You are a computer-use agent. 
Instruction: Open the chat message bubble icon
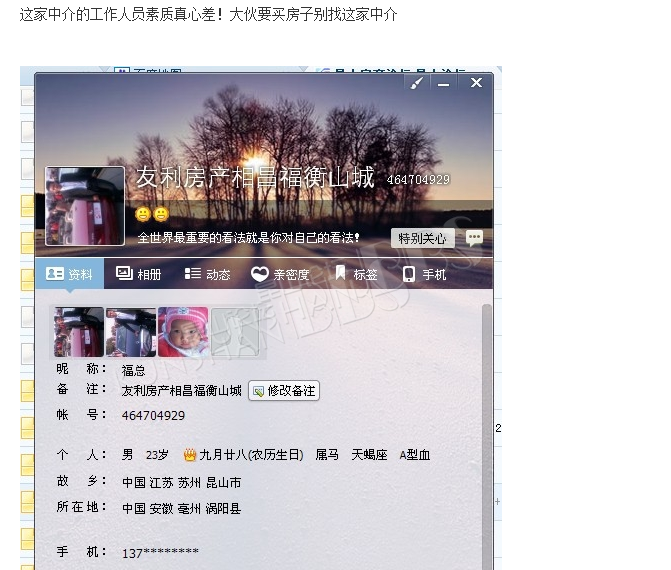pos(474,238)
